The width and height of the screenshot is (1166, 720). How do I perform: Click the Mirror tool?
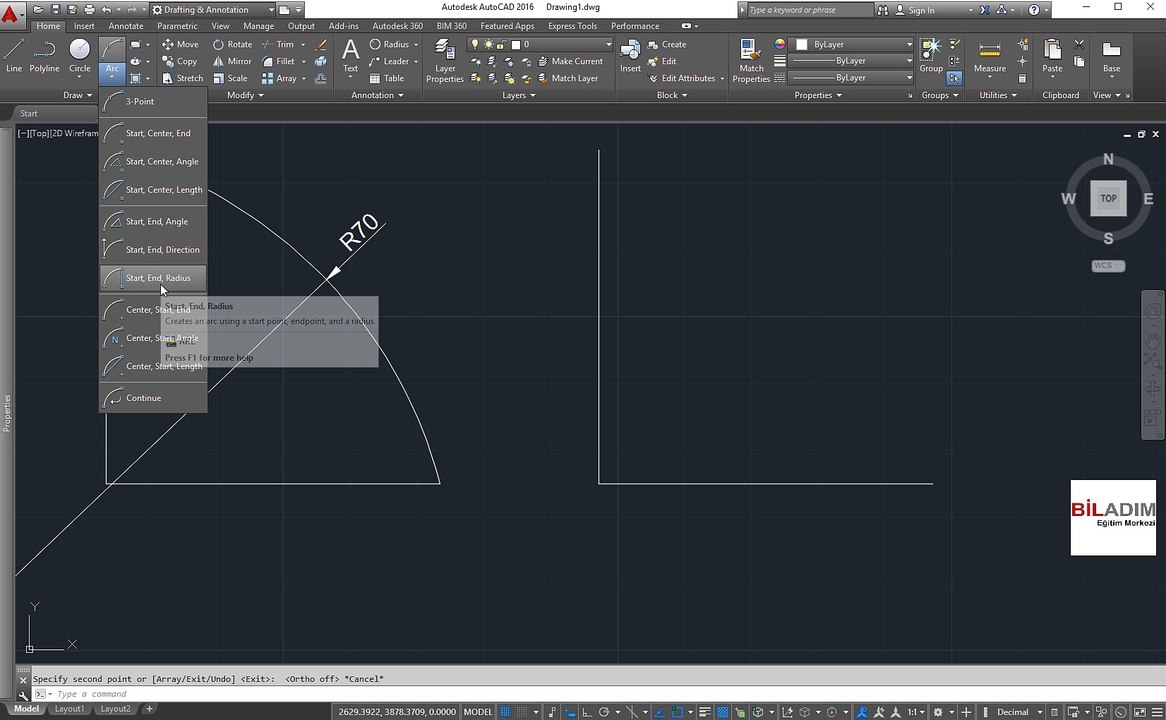coord(232,62)
